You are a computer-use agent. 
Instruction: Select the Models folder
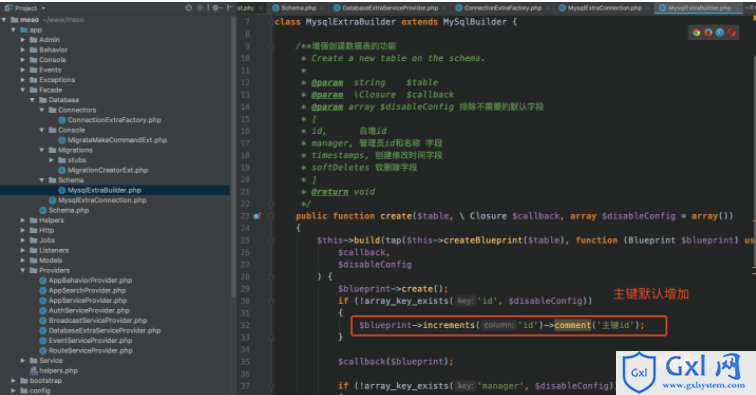pos(51,260)
